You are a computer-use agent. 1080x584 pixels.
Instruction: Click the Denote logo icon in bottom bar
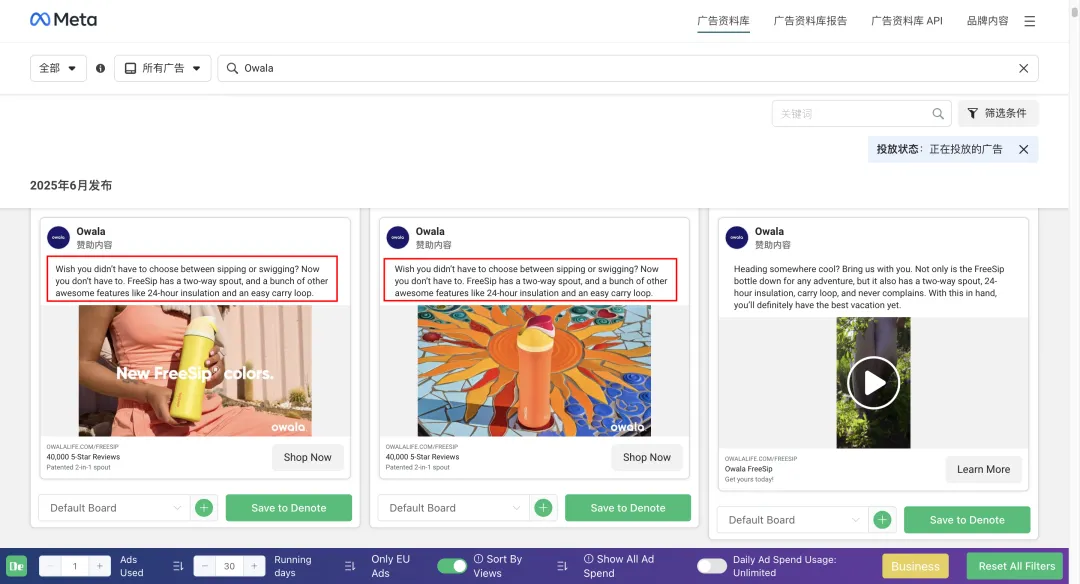[17, 566]
